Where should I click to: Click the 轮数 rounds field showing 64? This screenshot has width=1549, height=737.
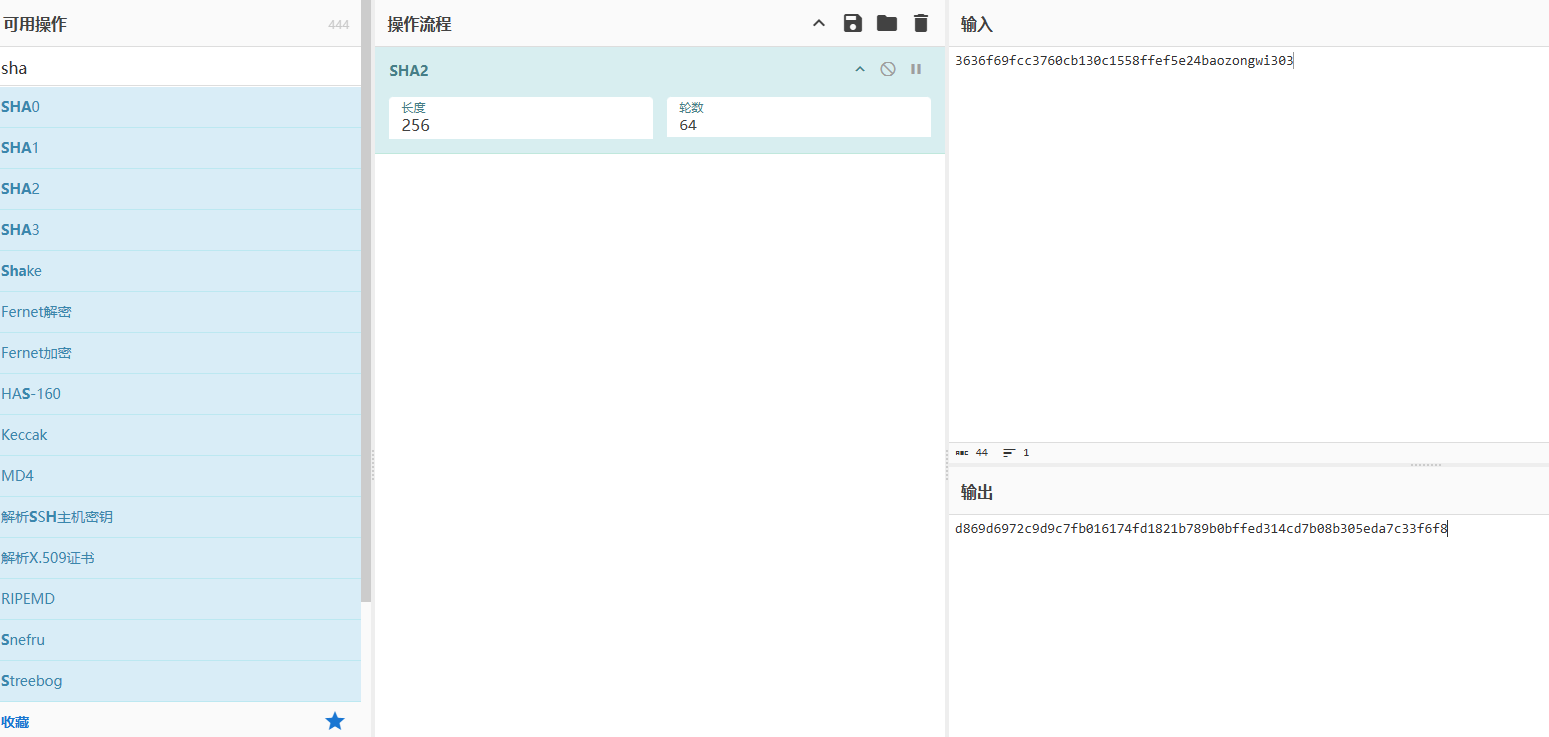pyautogui.click(x=798, y=118)
